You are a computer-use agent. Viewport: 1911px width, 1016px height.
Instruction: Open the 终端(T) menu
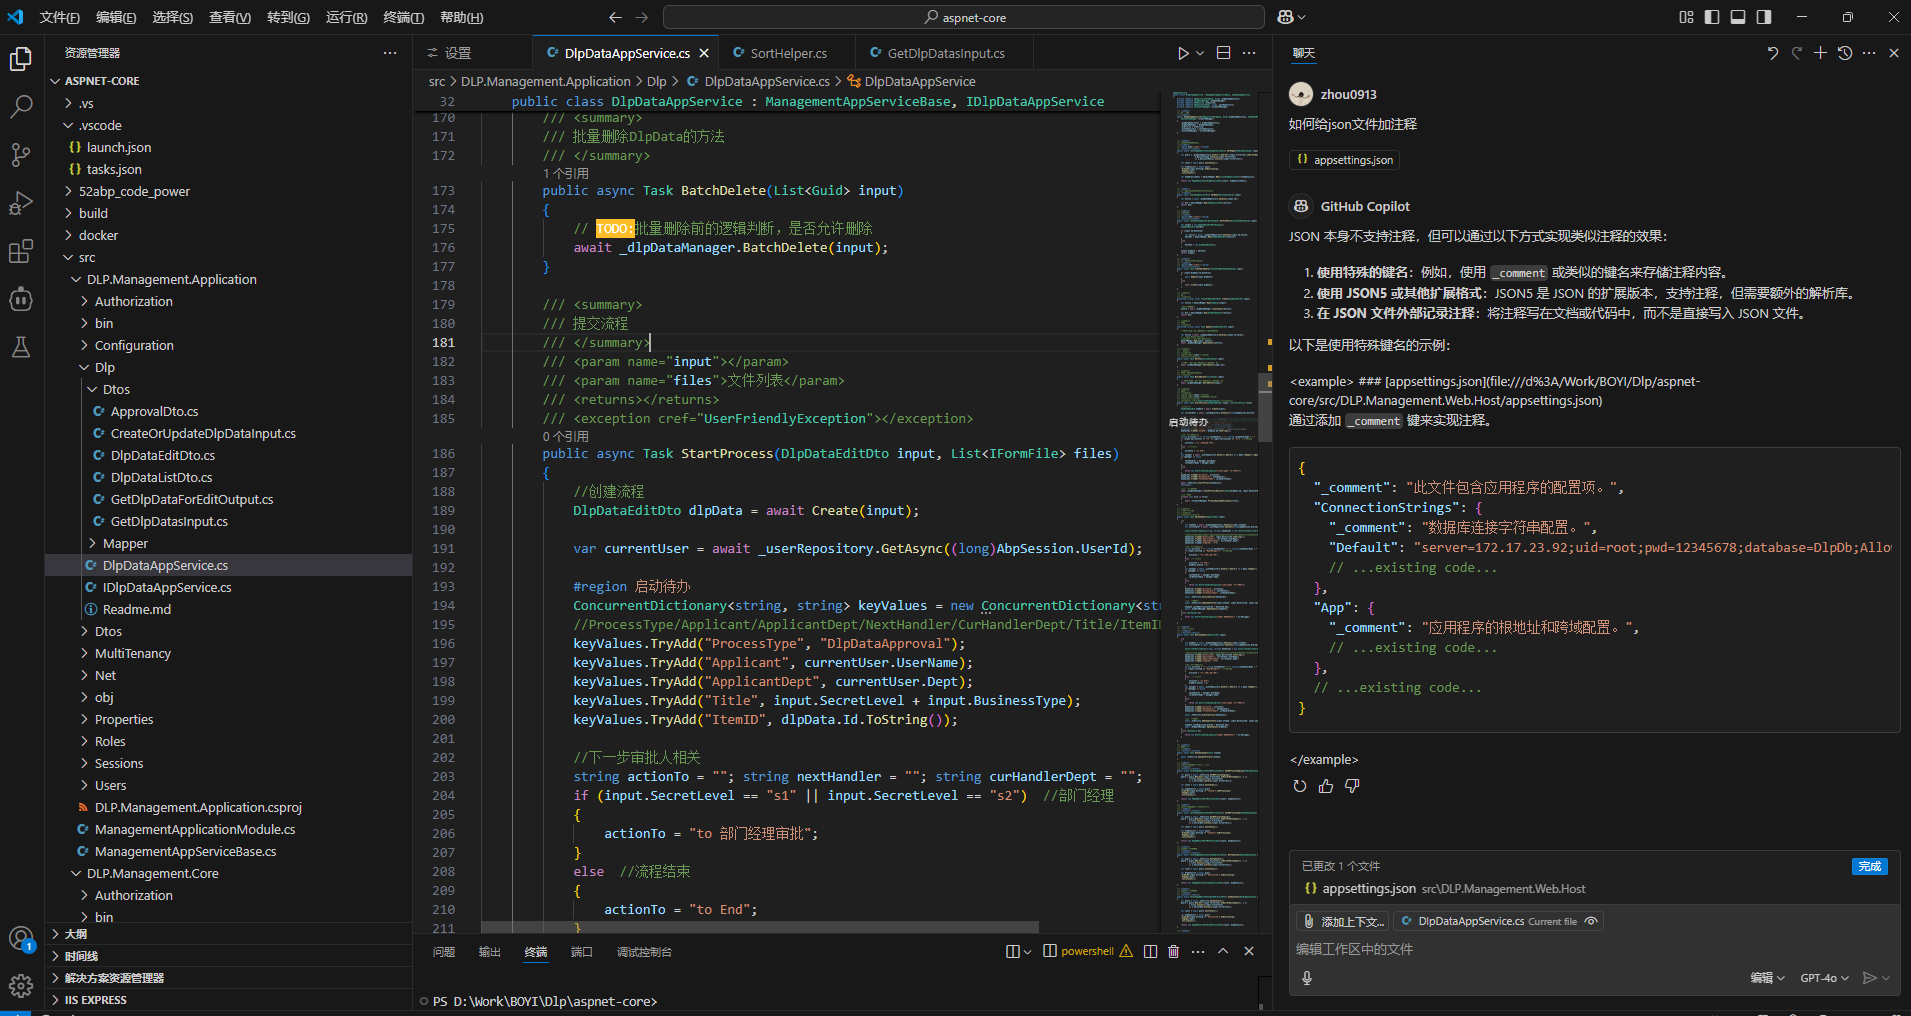click(x=404, y=17)
